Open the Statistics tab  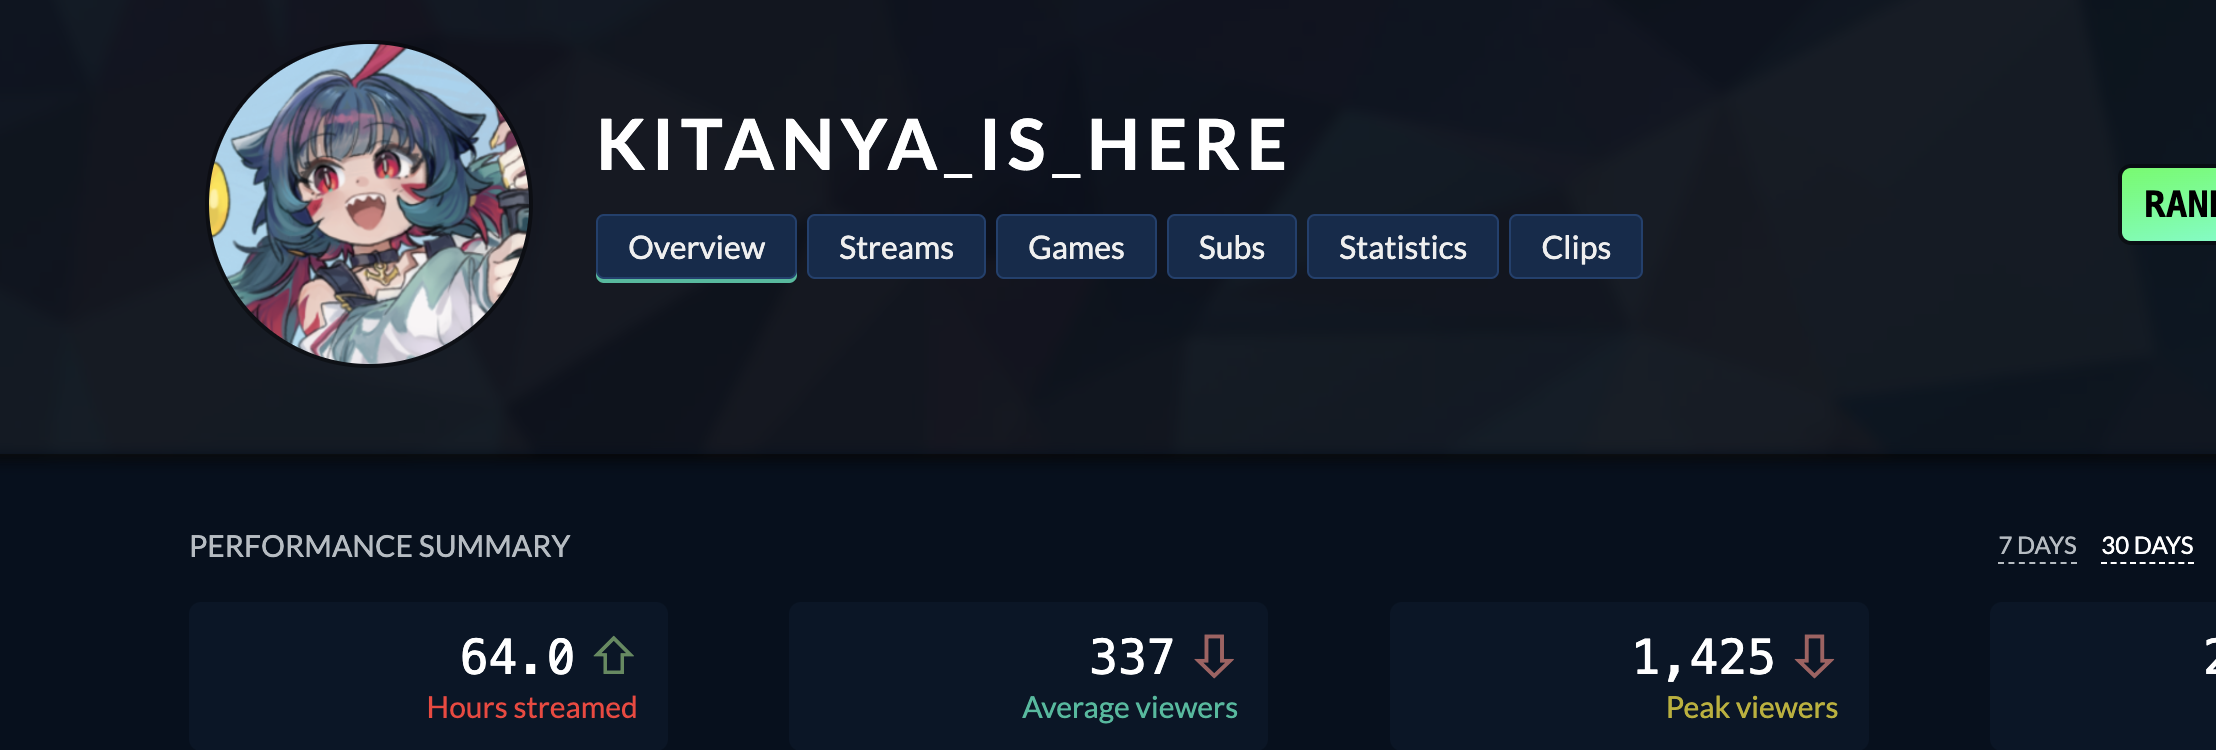coord(1402,247)
